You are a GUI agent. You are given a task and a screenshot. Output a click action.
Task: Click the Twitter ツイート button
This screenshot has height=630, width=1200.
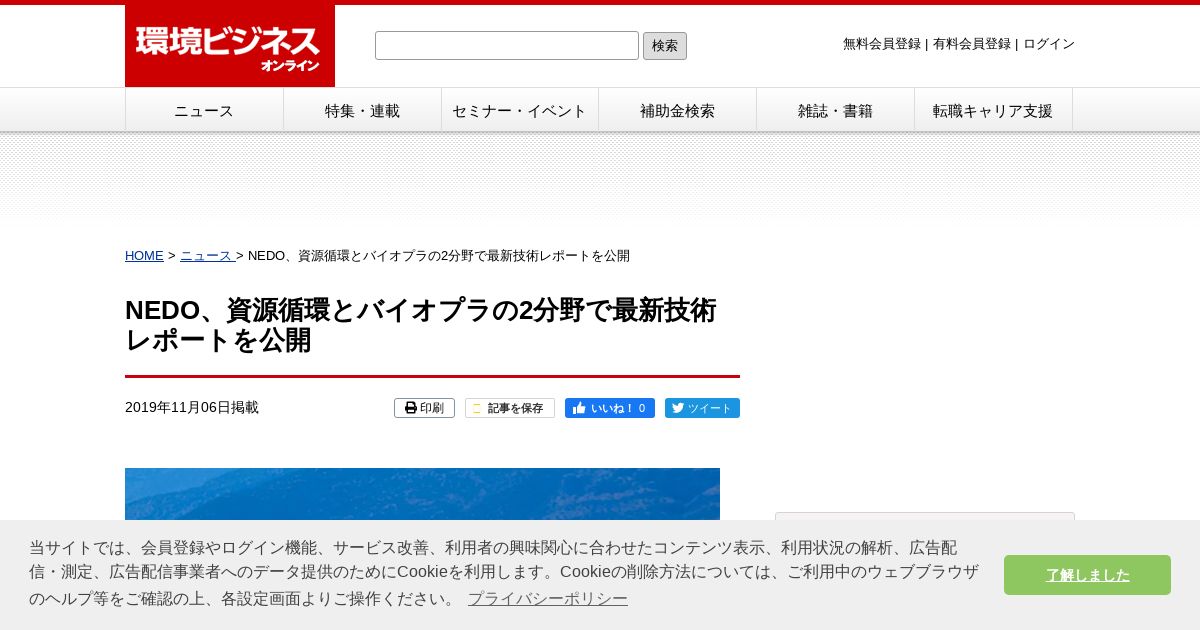pos(702,408)
